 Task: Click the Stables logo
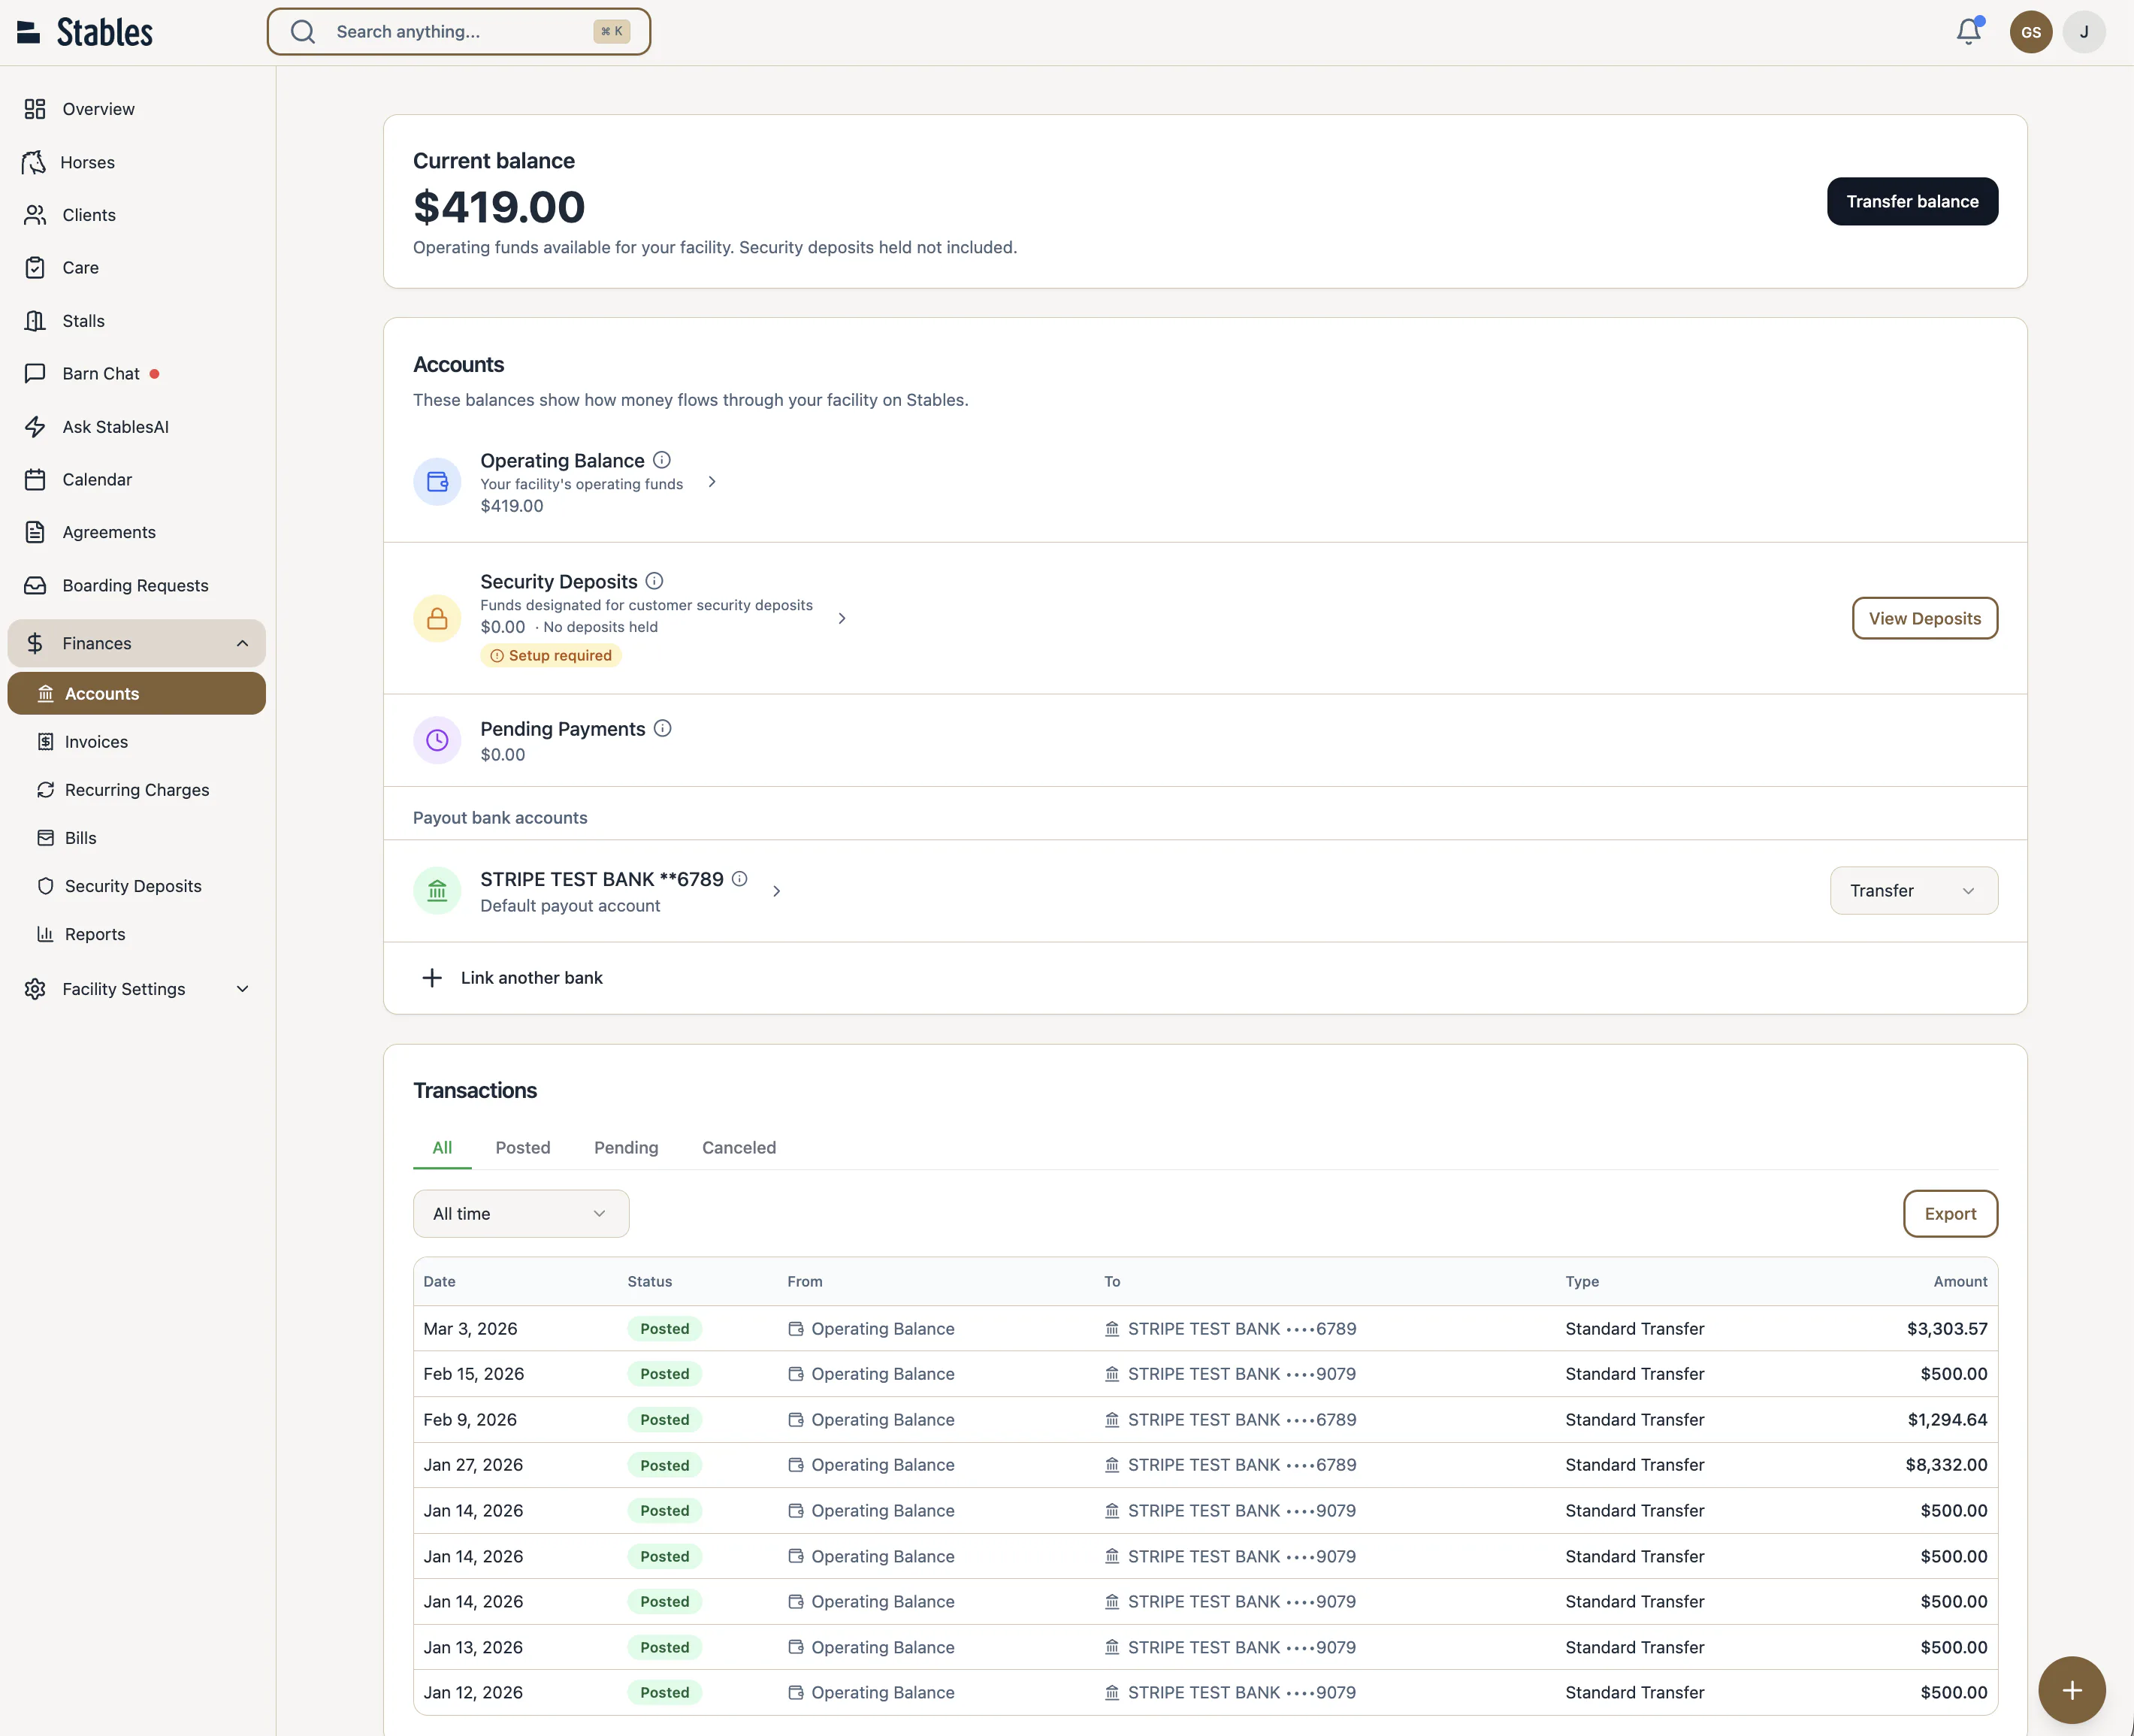coord(86,32)
